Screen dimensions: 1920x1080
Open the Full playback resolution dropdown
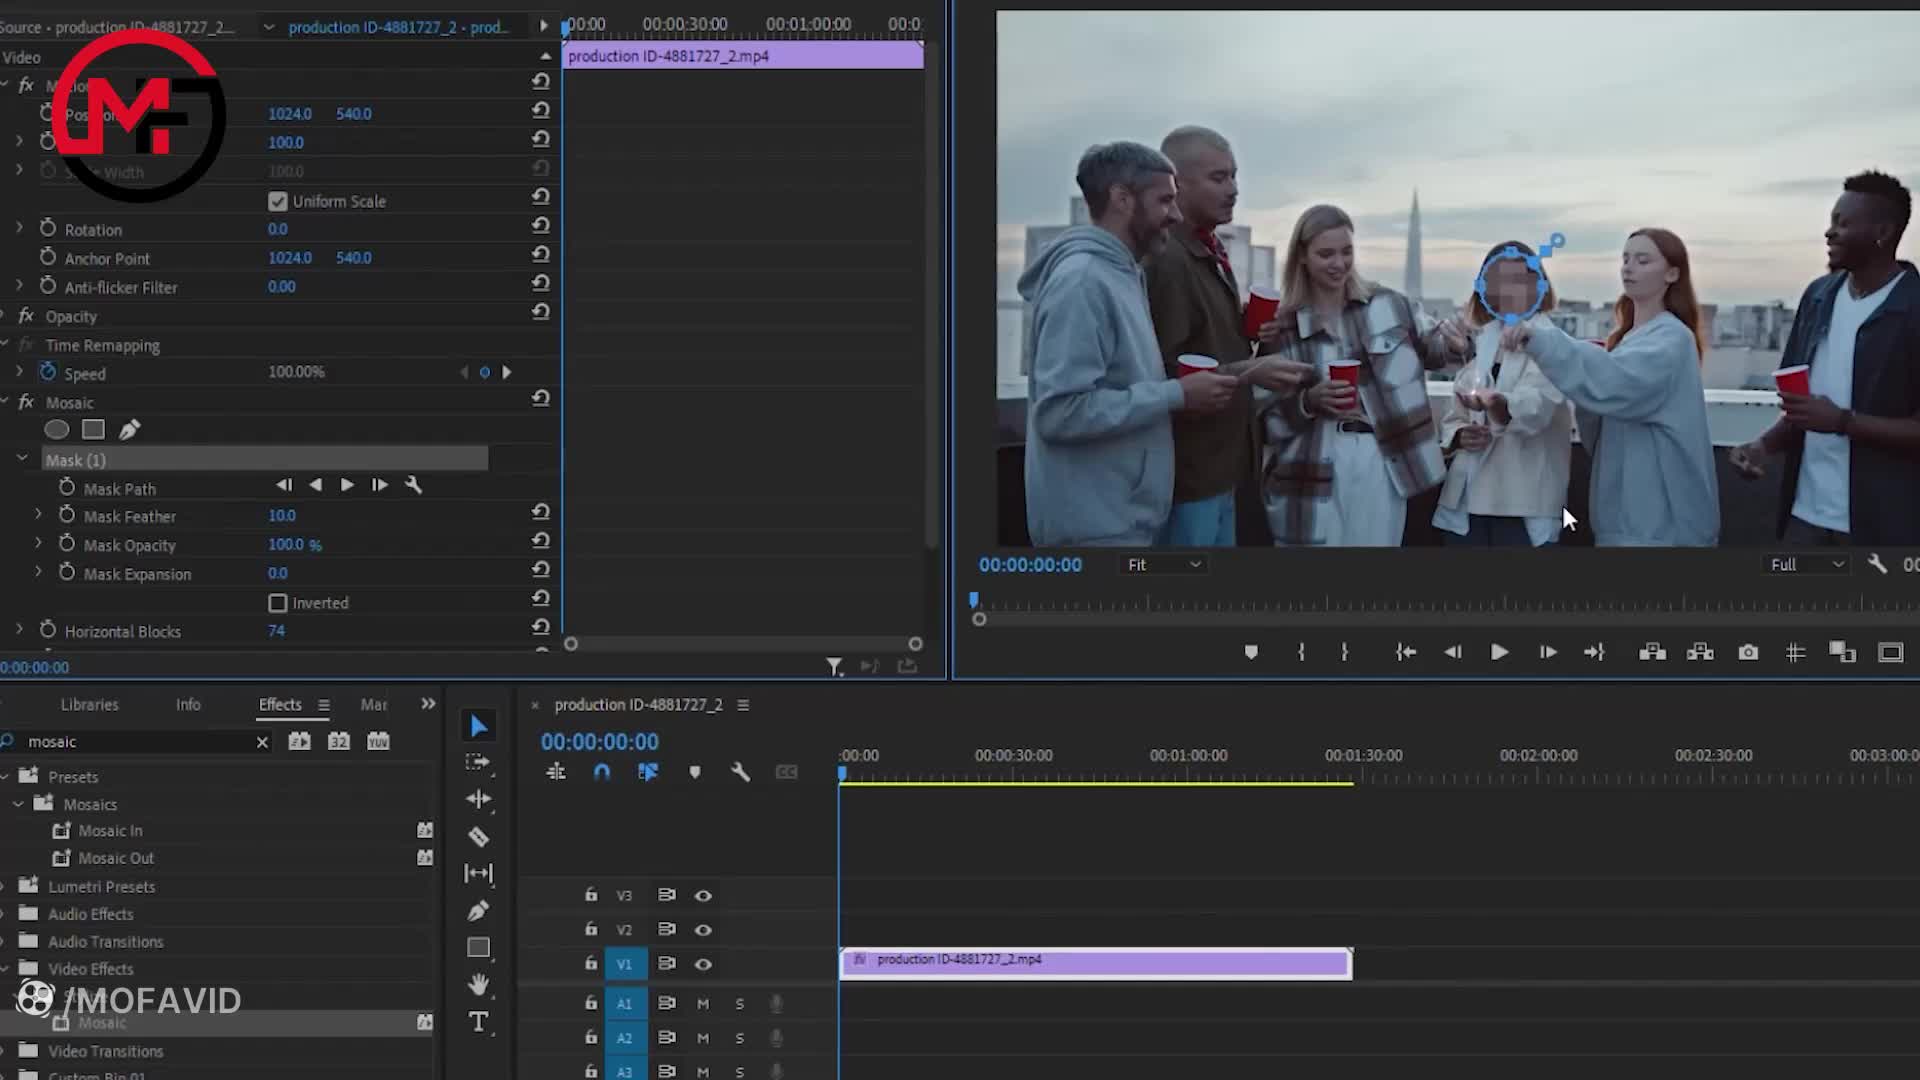pyautogui.click(x=1806, y=565)
